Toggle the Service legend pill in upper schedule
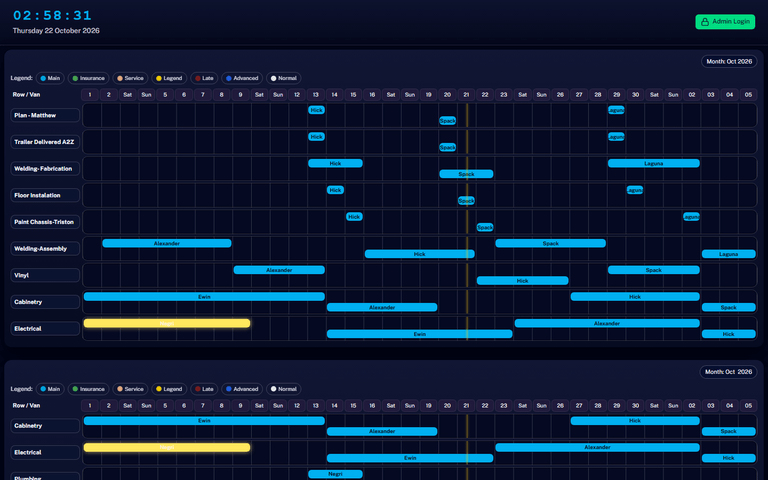This screenshot has height=480, width=768. pyautogui.click(x=130, y=78)
